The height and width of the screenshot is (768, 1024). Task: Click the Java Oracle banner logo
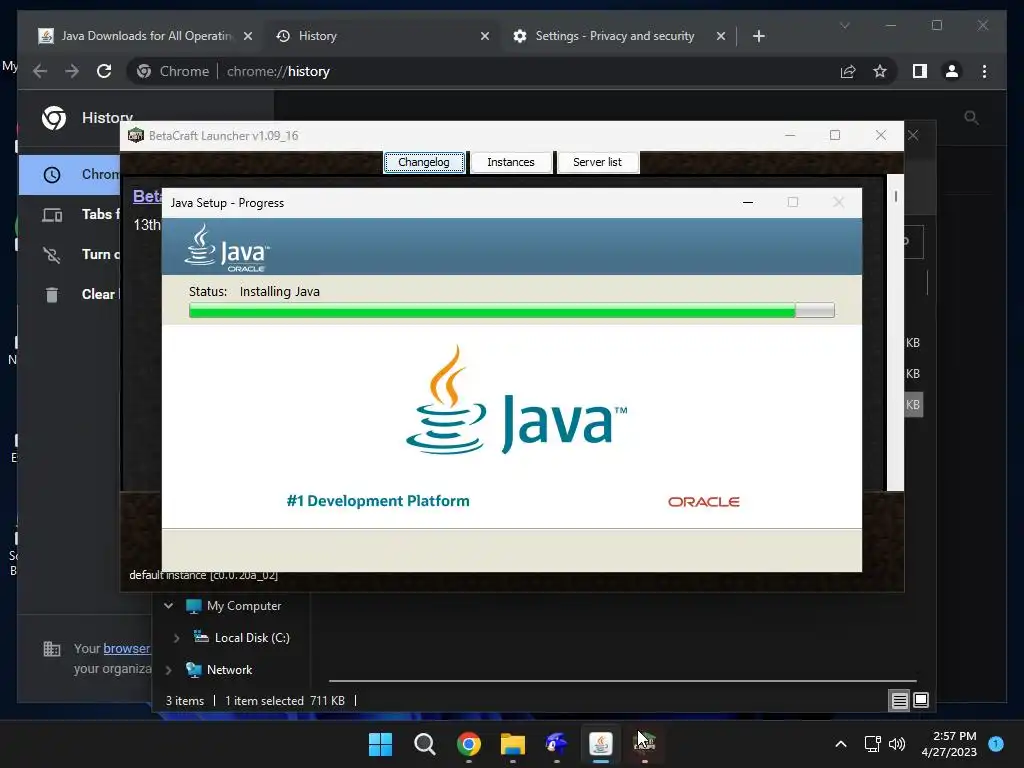[x=226, y=248]
